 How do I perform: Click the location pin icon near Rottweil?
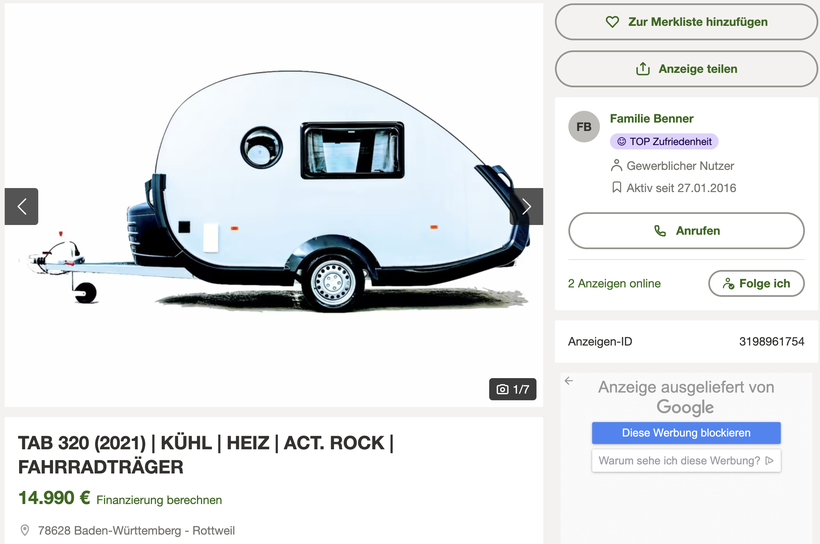coord(25,530)
